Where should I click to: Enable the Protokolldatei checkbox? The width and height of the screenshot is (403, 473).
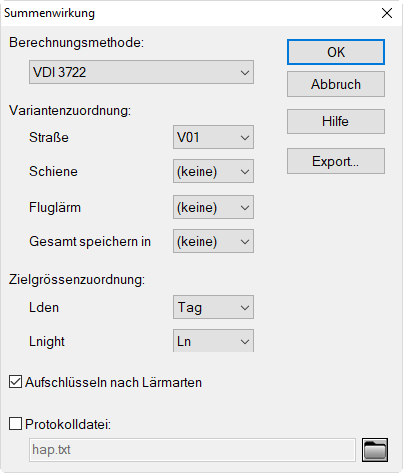click(x=15, y=424)
